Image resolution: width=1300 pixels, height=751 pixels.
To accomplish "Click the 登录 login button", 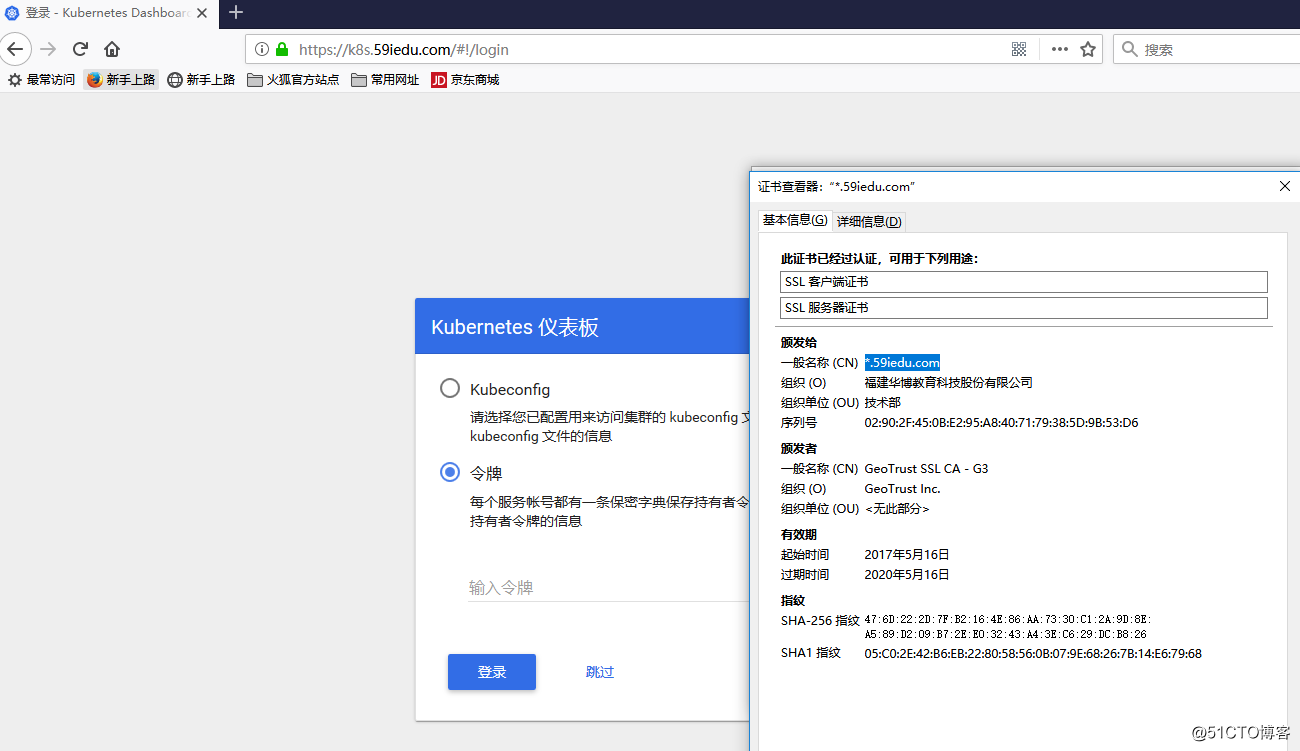I will (492, 672).
